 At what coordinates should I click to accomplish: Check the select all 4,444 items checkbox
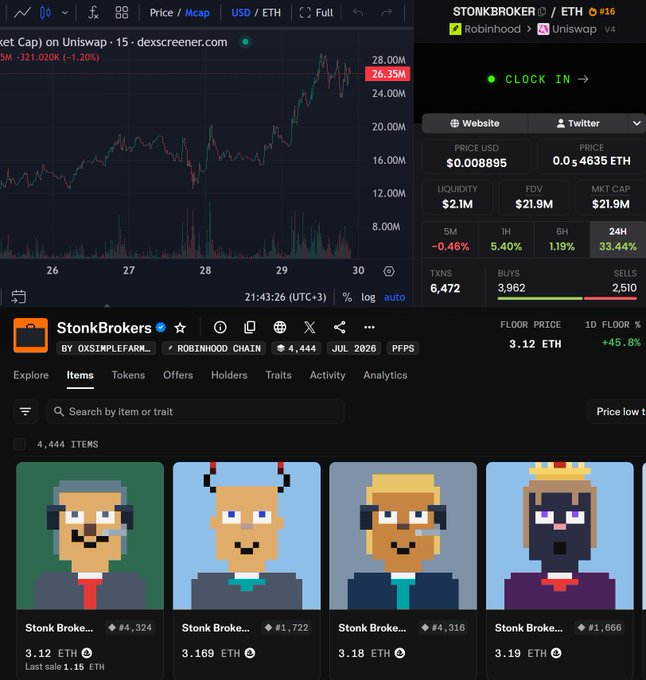click(x=20, y=444)
